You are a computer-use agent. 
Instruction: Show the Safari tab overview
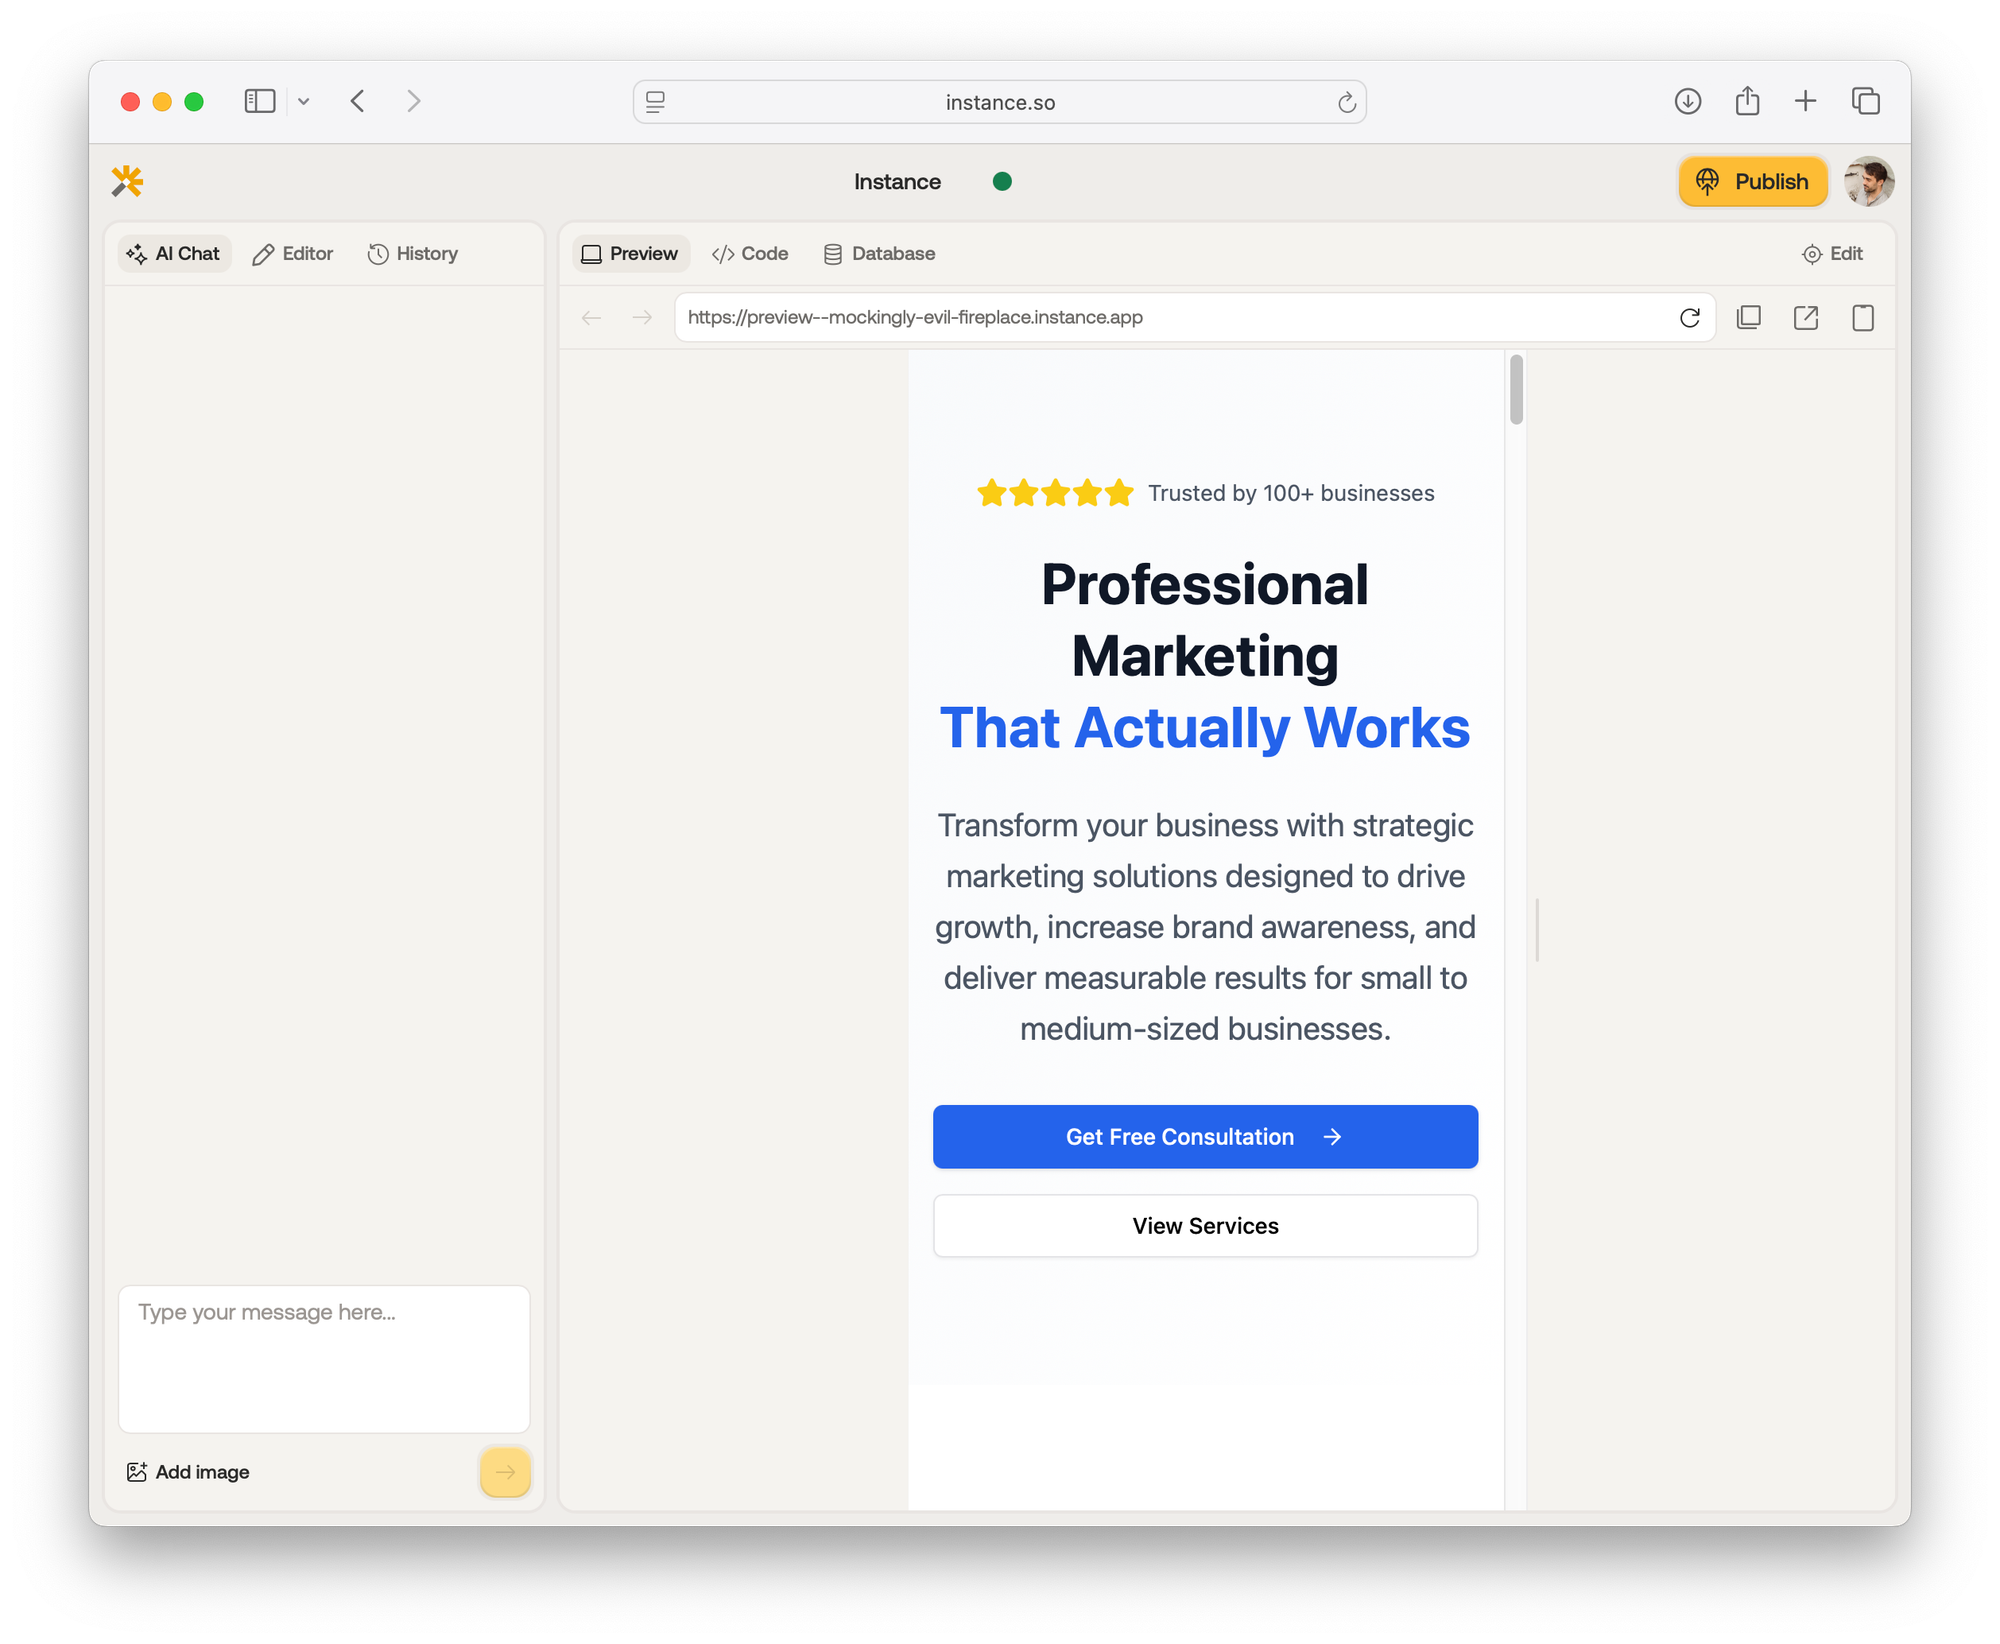click(1865, 101)
